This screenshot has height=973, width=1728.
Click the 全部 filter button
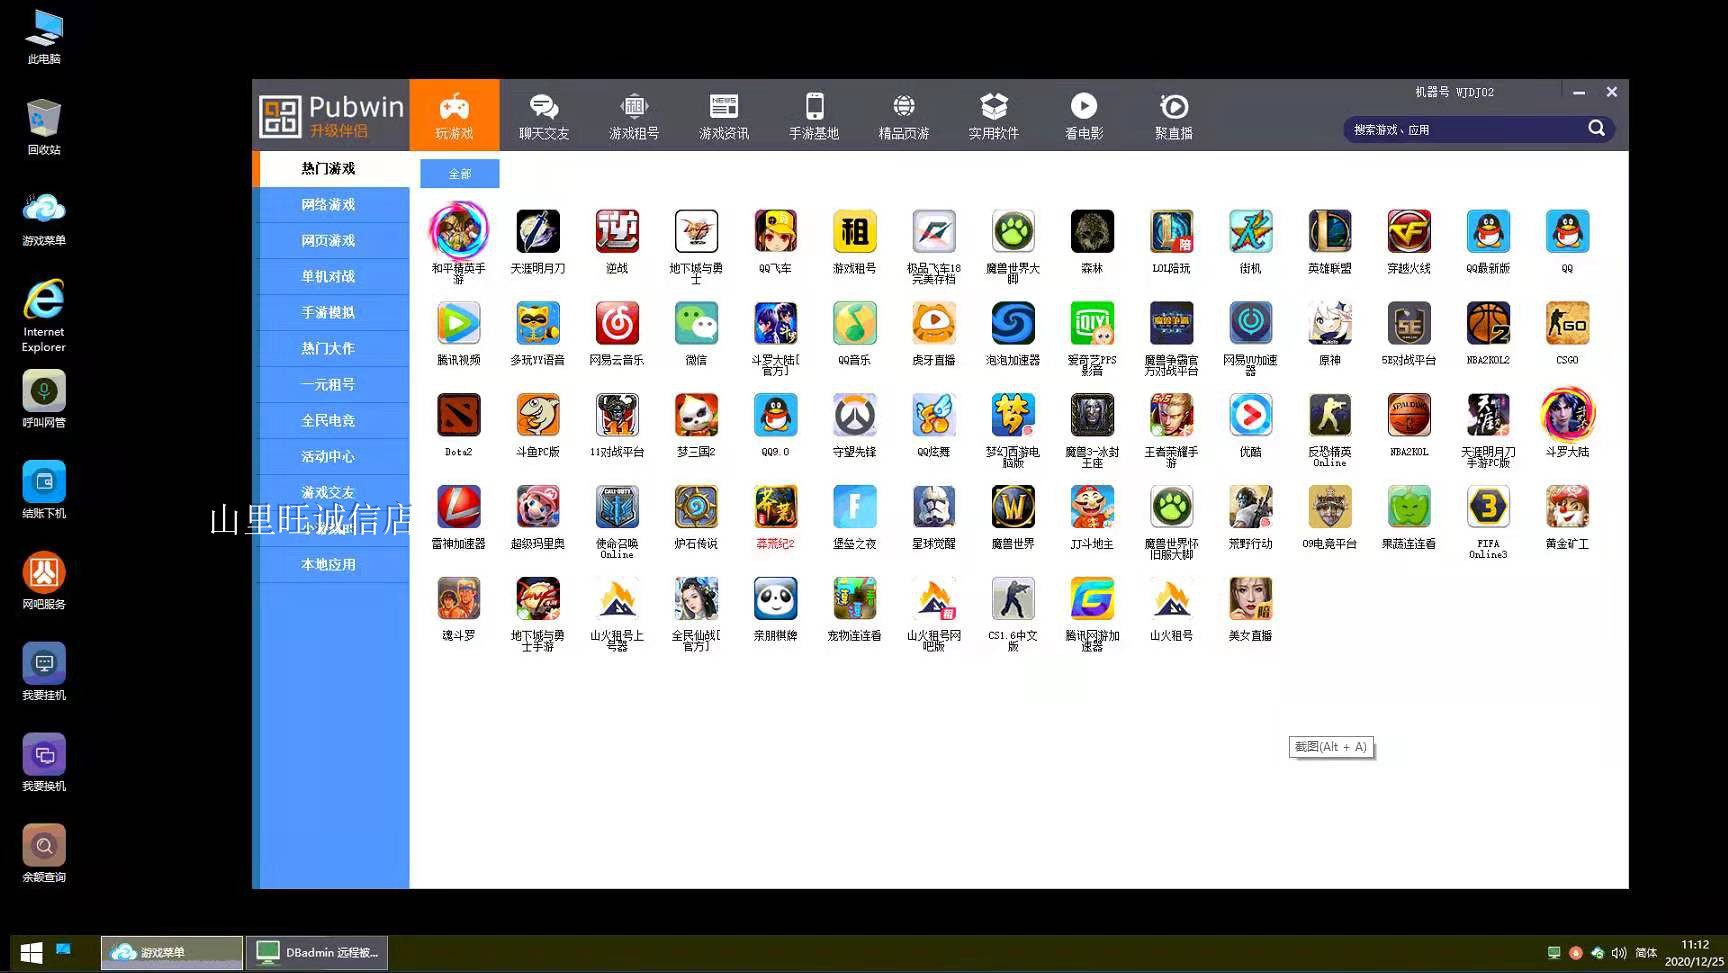tap(459, 174)
